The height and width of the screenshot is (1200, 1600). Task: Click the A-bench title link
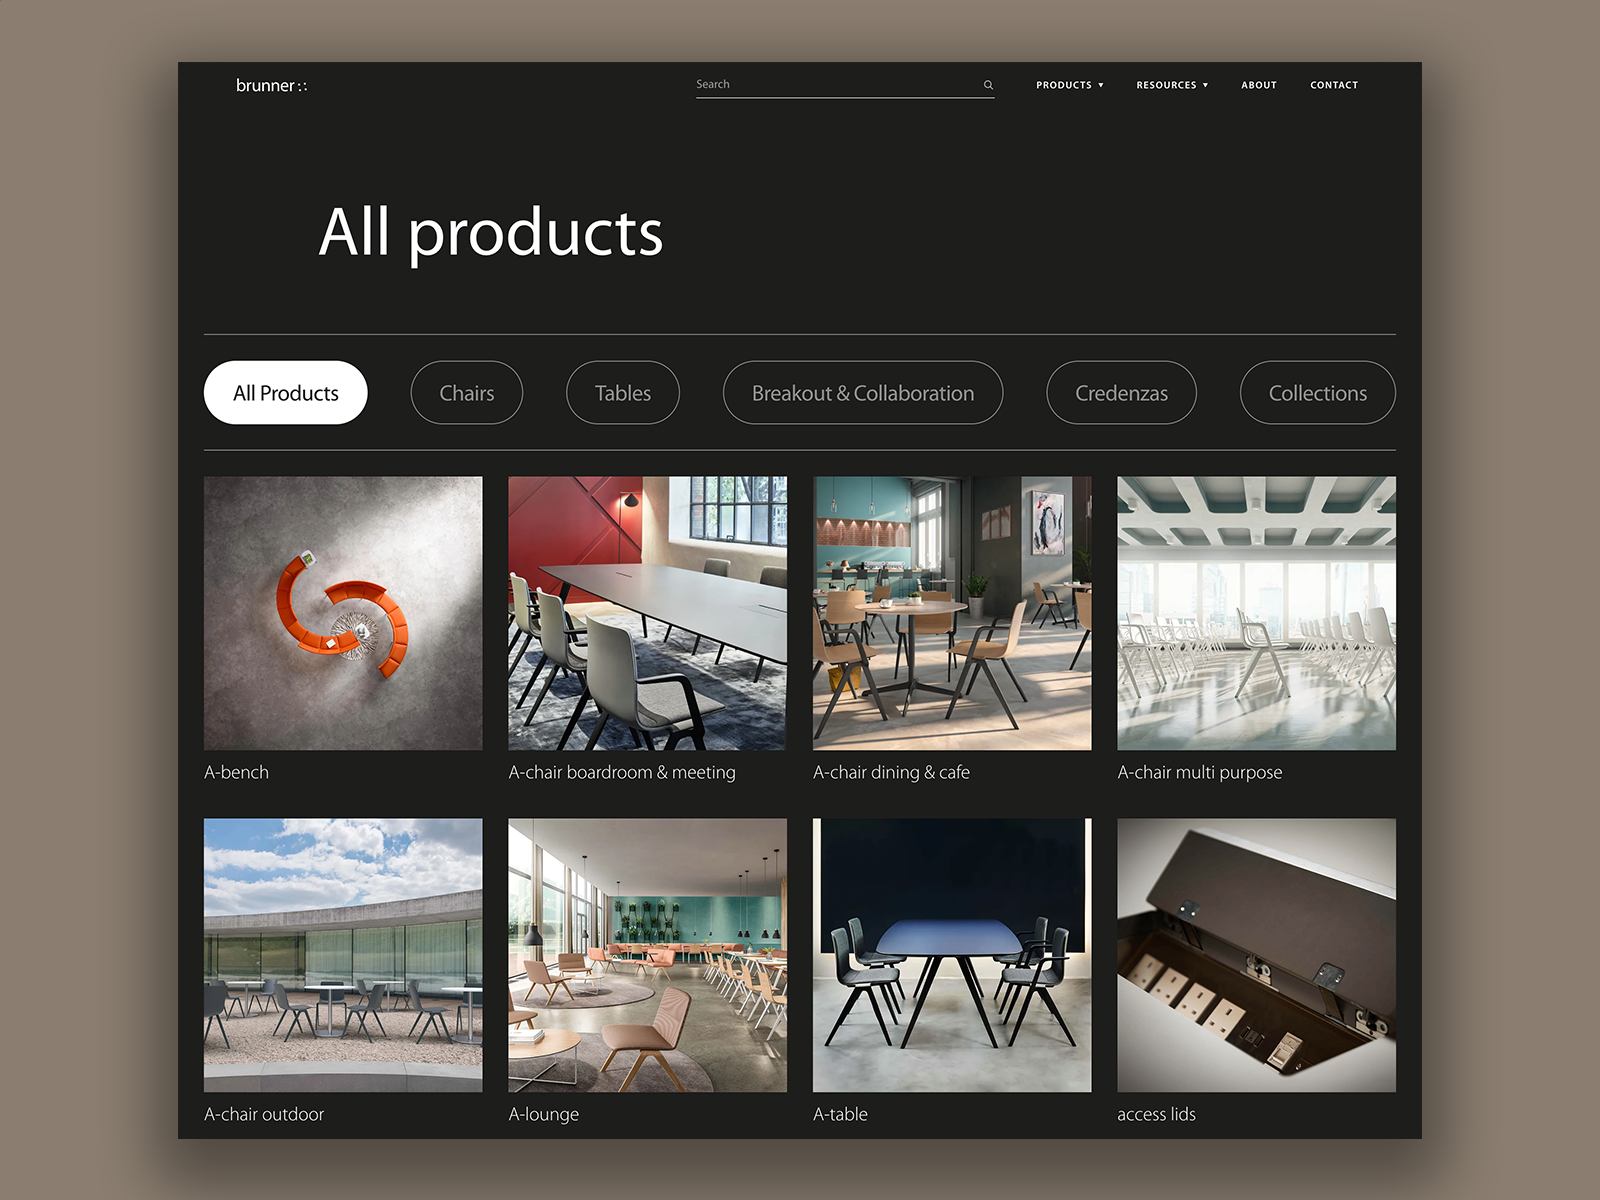coord(236,772)
